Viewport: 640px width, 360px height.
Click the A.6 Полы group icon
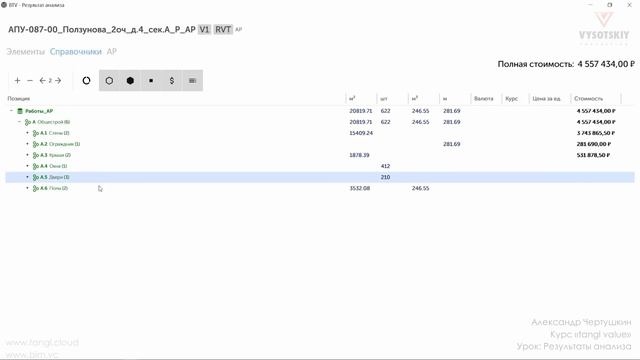click(36, 188)
